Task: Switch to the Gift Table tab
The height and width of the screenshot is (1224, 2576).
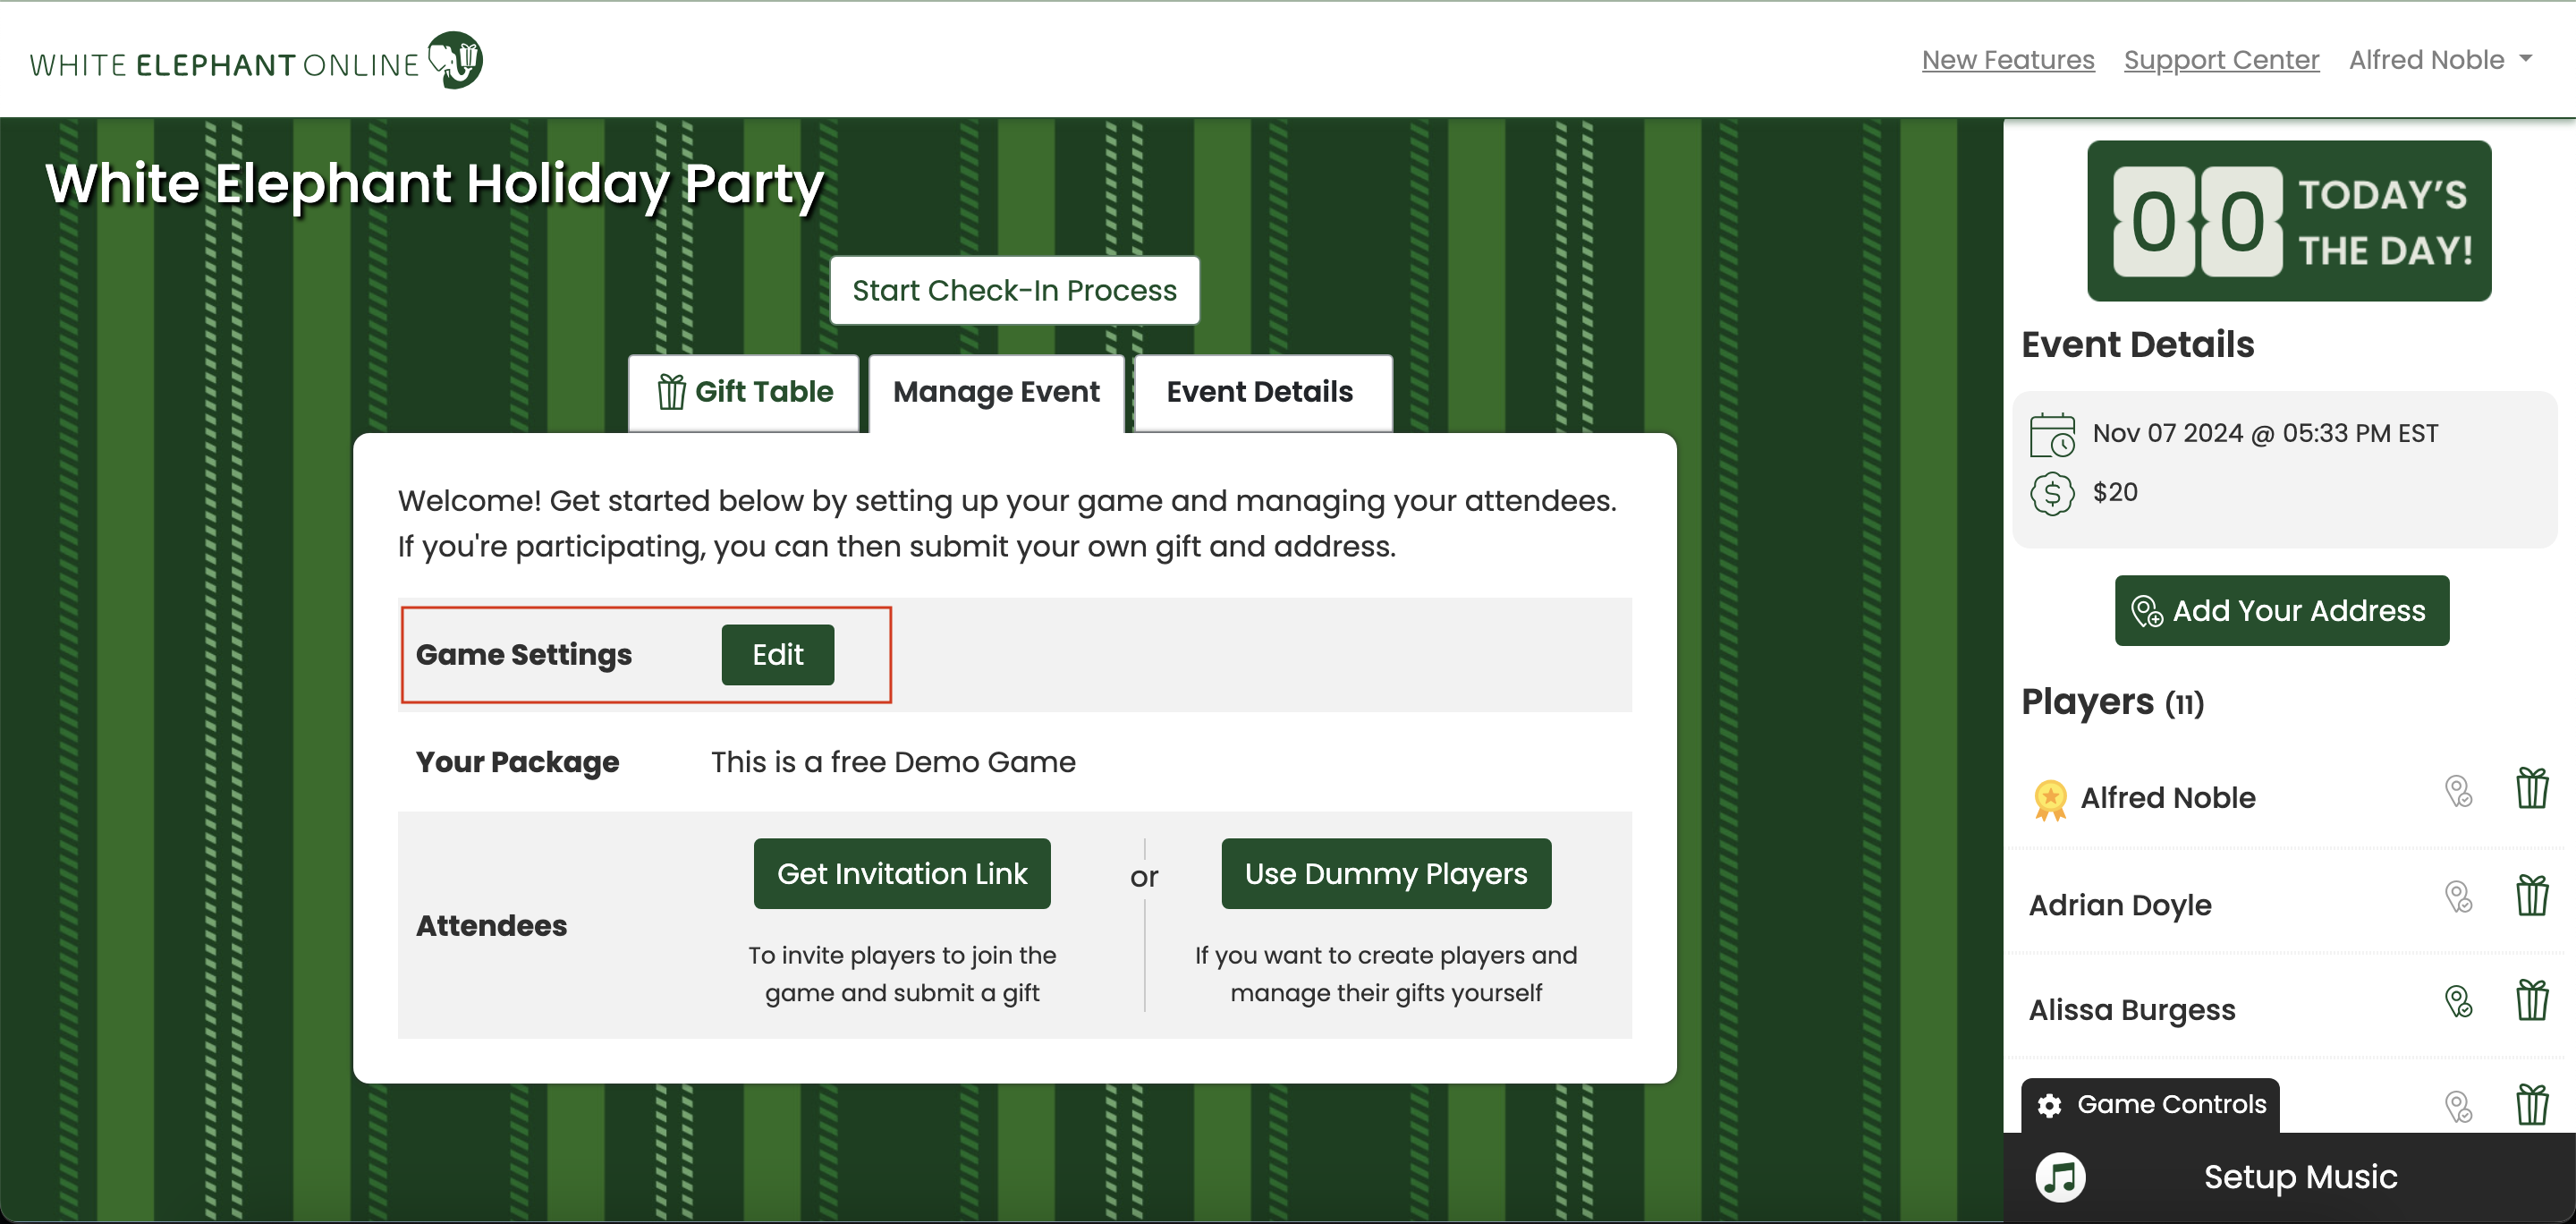Action: click(744, 392)
